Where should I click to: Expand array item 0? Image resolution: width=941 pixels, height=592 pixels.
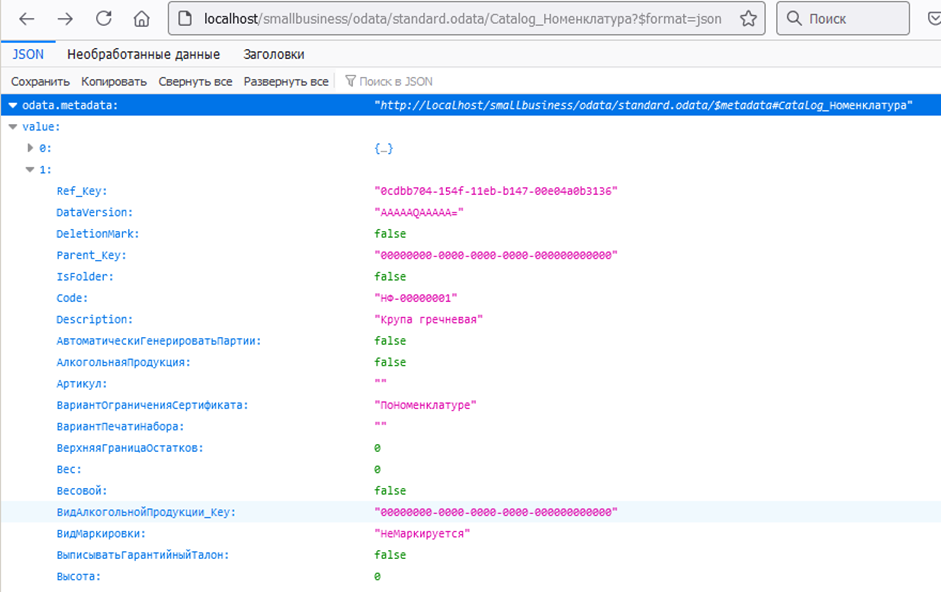point(30,148)
